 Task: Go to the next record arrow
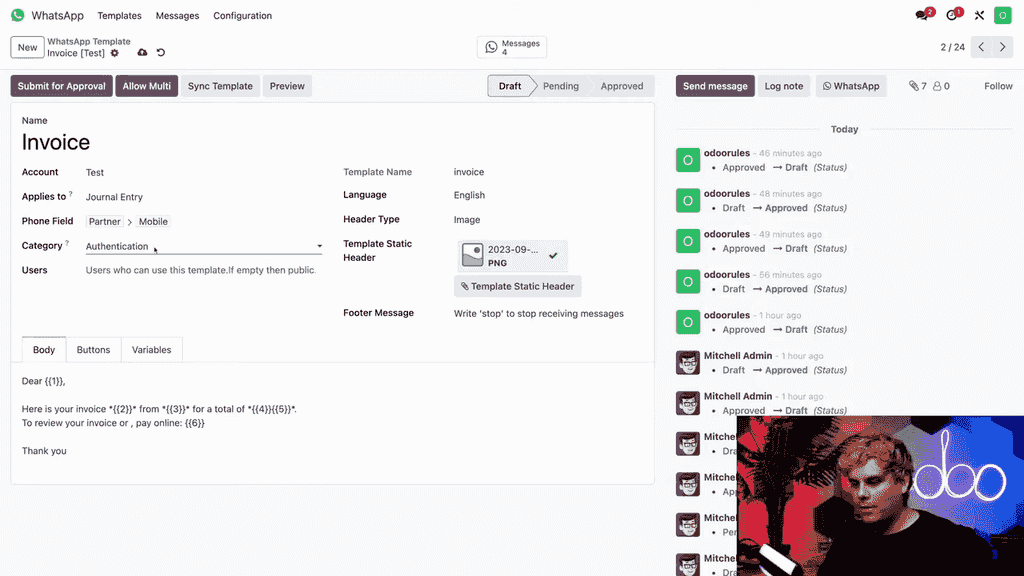1003,47
